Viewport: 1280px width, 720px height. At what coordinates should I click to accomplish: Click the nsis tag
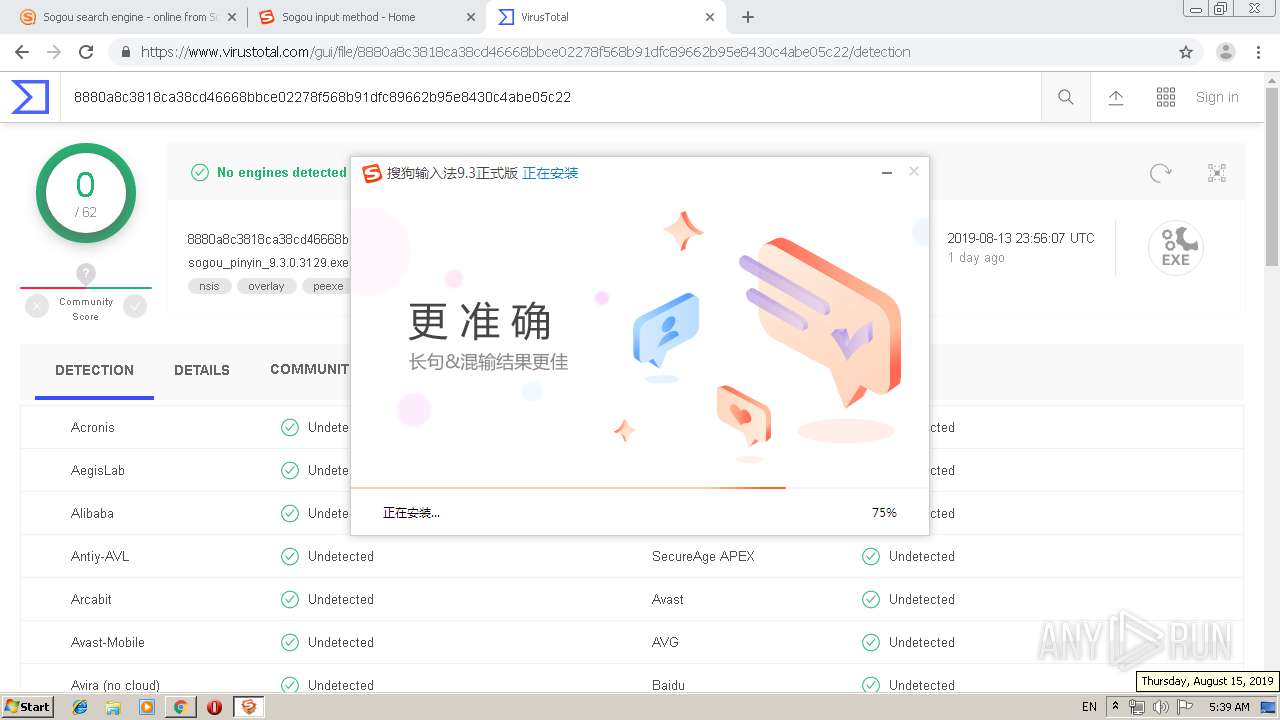[x=209, y=286]
